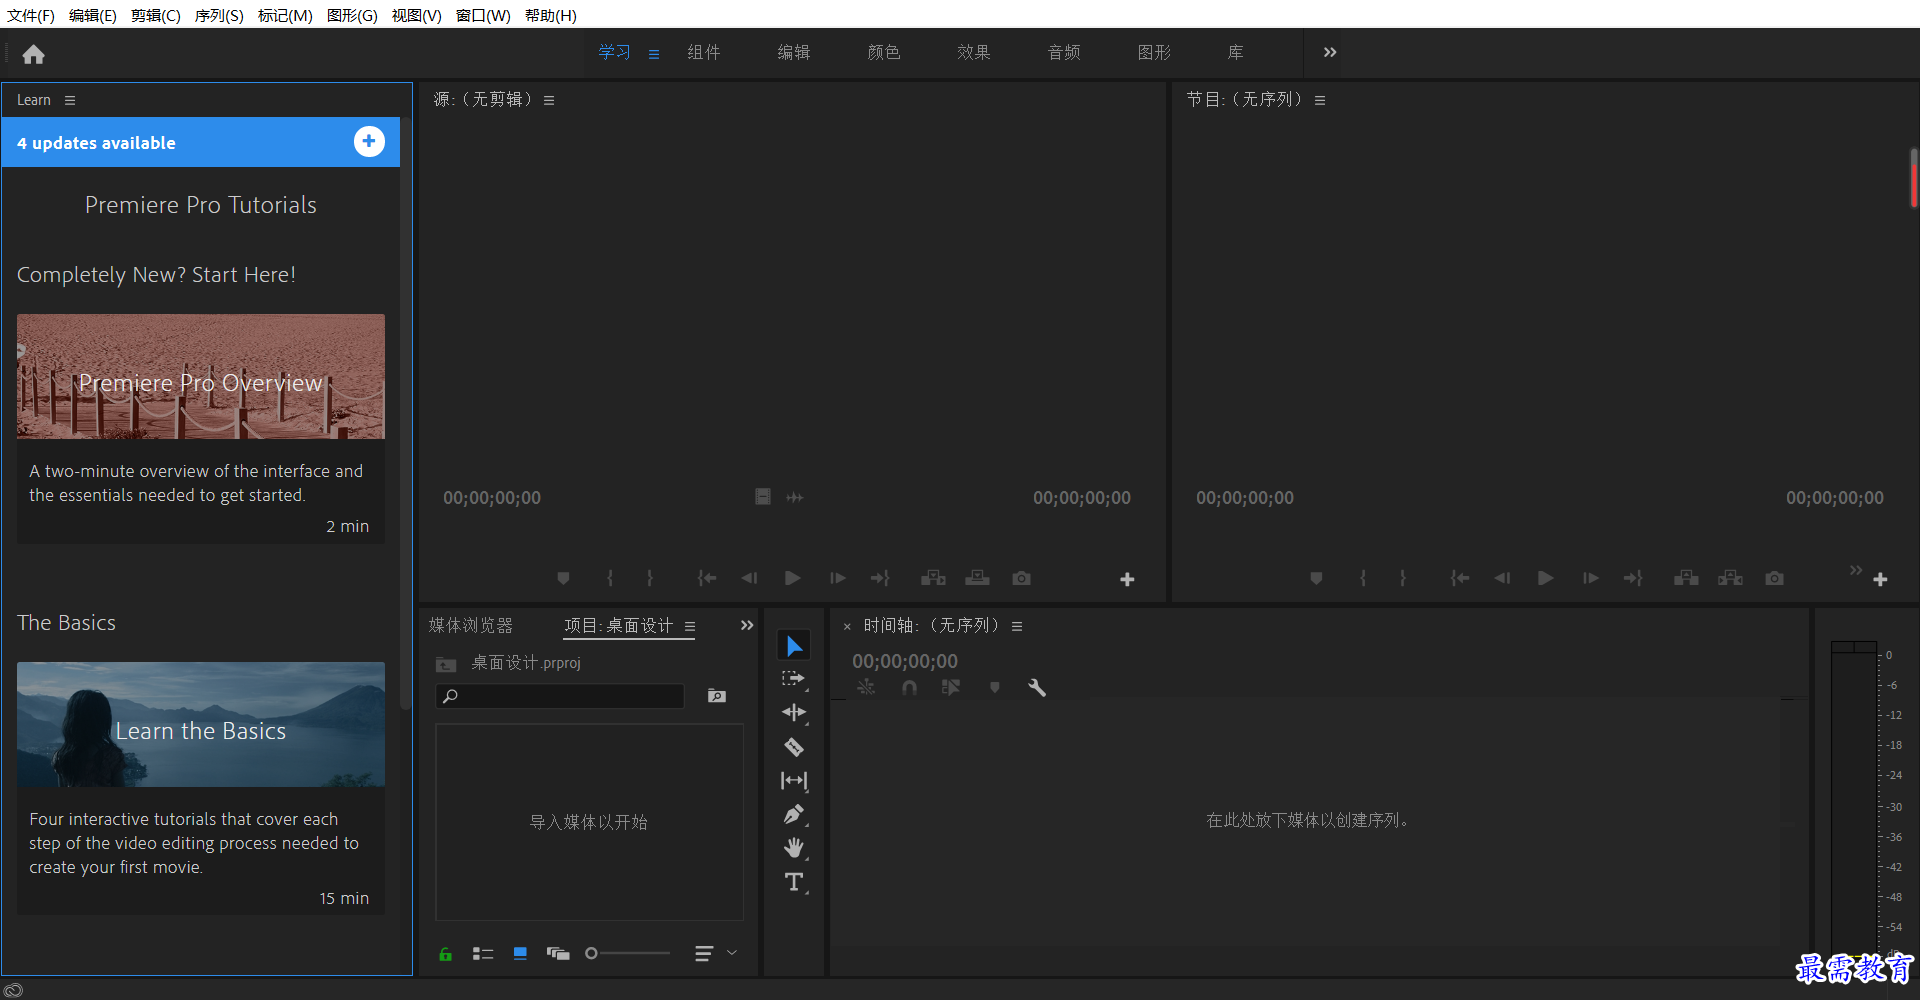Open 窗口(W) menu
Viewport: 1920px width, 1000px height.
(x=483, y=15)
